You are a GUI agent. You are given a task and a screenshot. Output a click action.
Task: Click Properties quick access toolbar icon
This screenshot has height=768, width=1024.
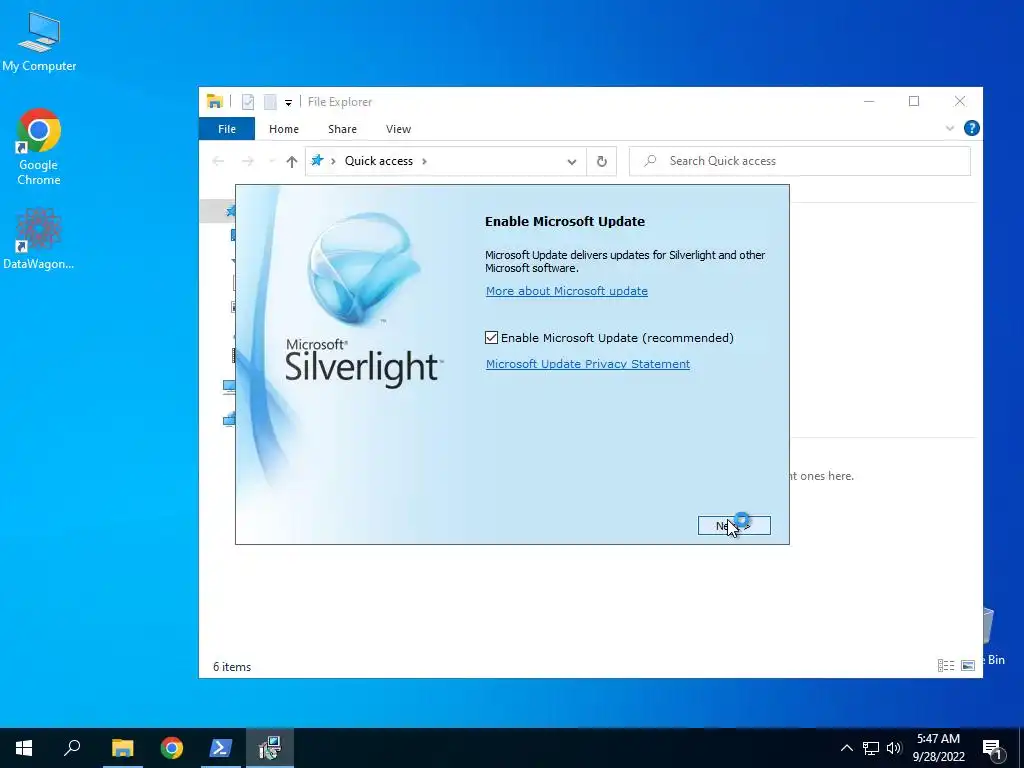click(x=248, y=102)
